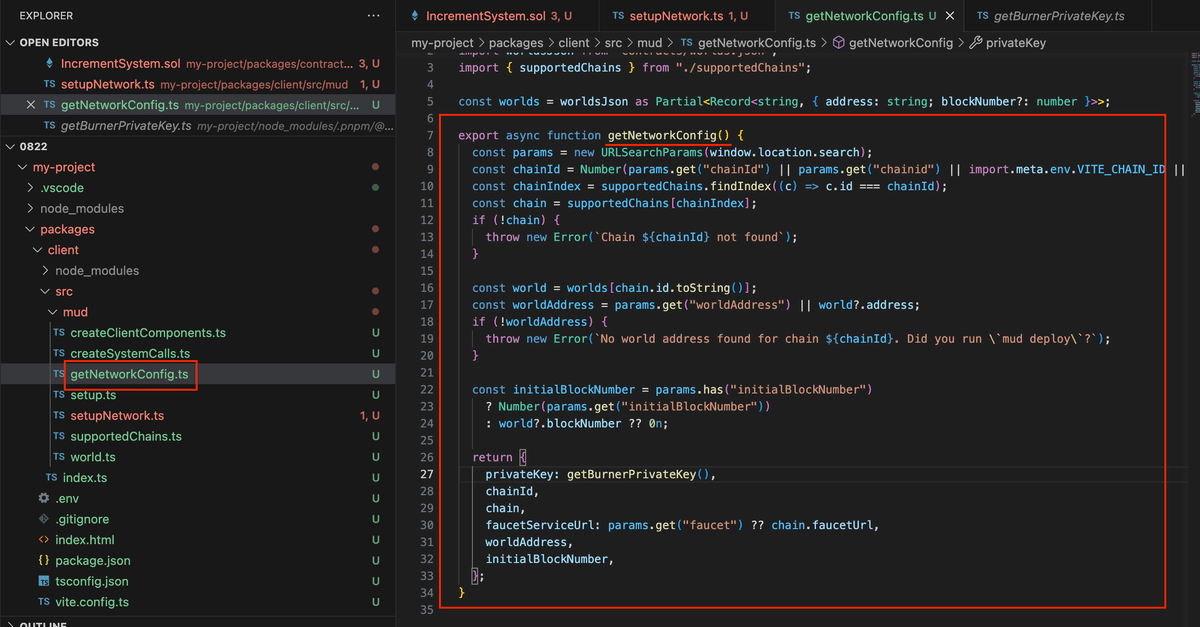Click the privateKey breadcrumb symbol
Image resolution: width=1200 pixels, height=627 pixels.
click(x=1018, y=43)
